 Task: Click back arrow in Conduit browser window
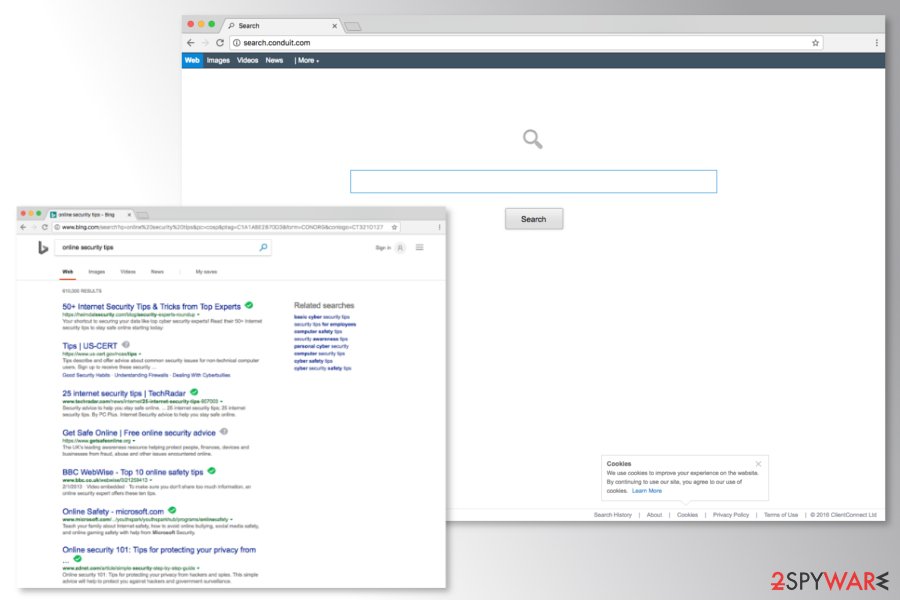191,42
